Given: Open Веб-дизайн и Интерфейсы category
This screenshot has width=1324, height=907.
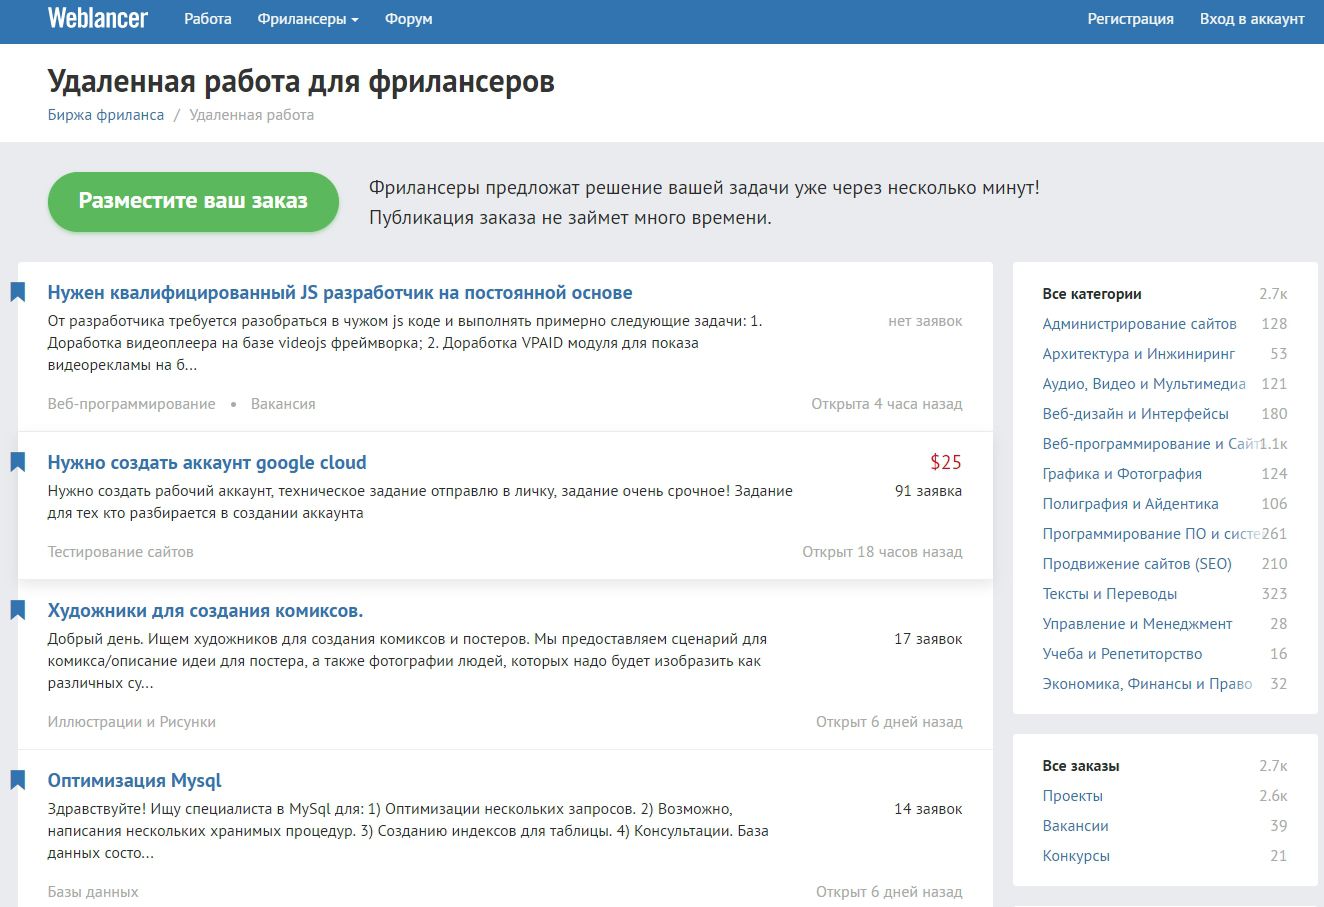Looking at the screenshot, I should tap(1136, 414).
